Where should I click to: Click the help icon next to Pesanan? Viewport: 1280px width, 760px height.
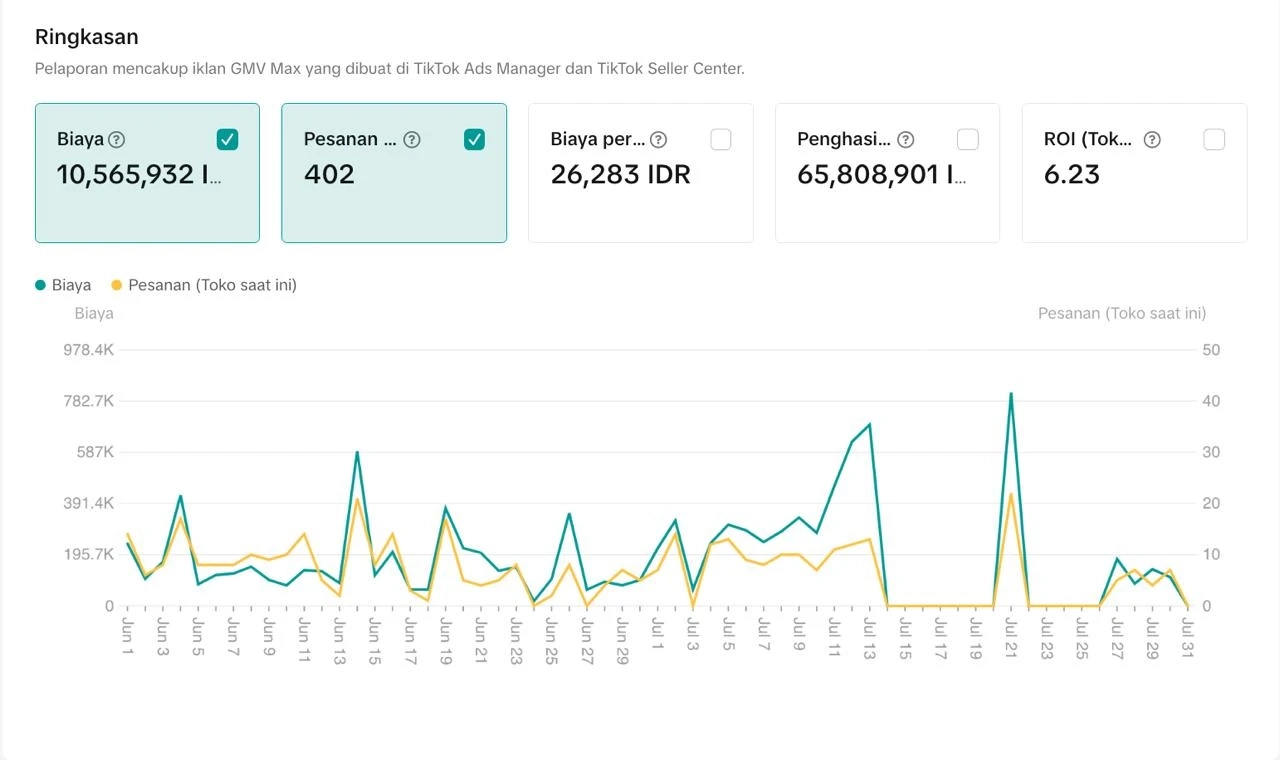(411, 140)
